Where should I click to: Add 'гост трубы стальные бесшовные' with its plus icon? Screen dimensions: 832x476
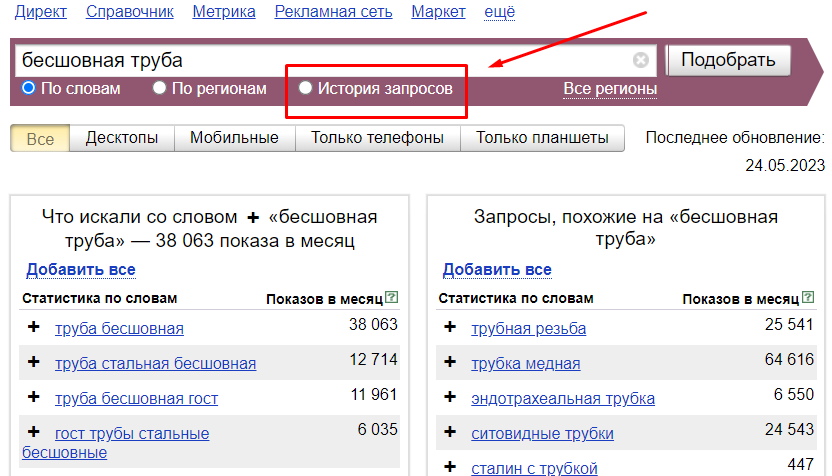33,432
